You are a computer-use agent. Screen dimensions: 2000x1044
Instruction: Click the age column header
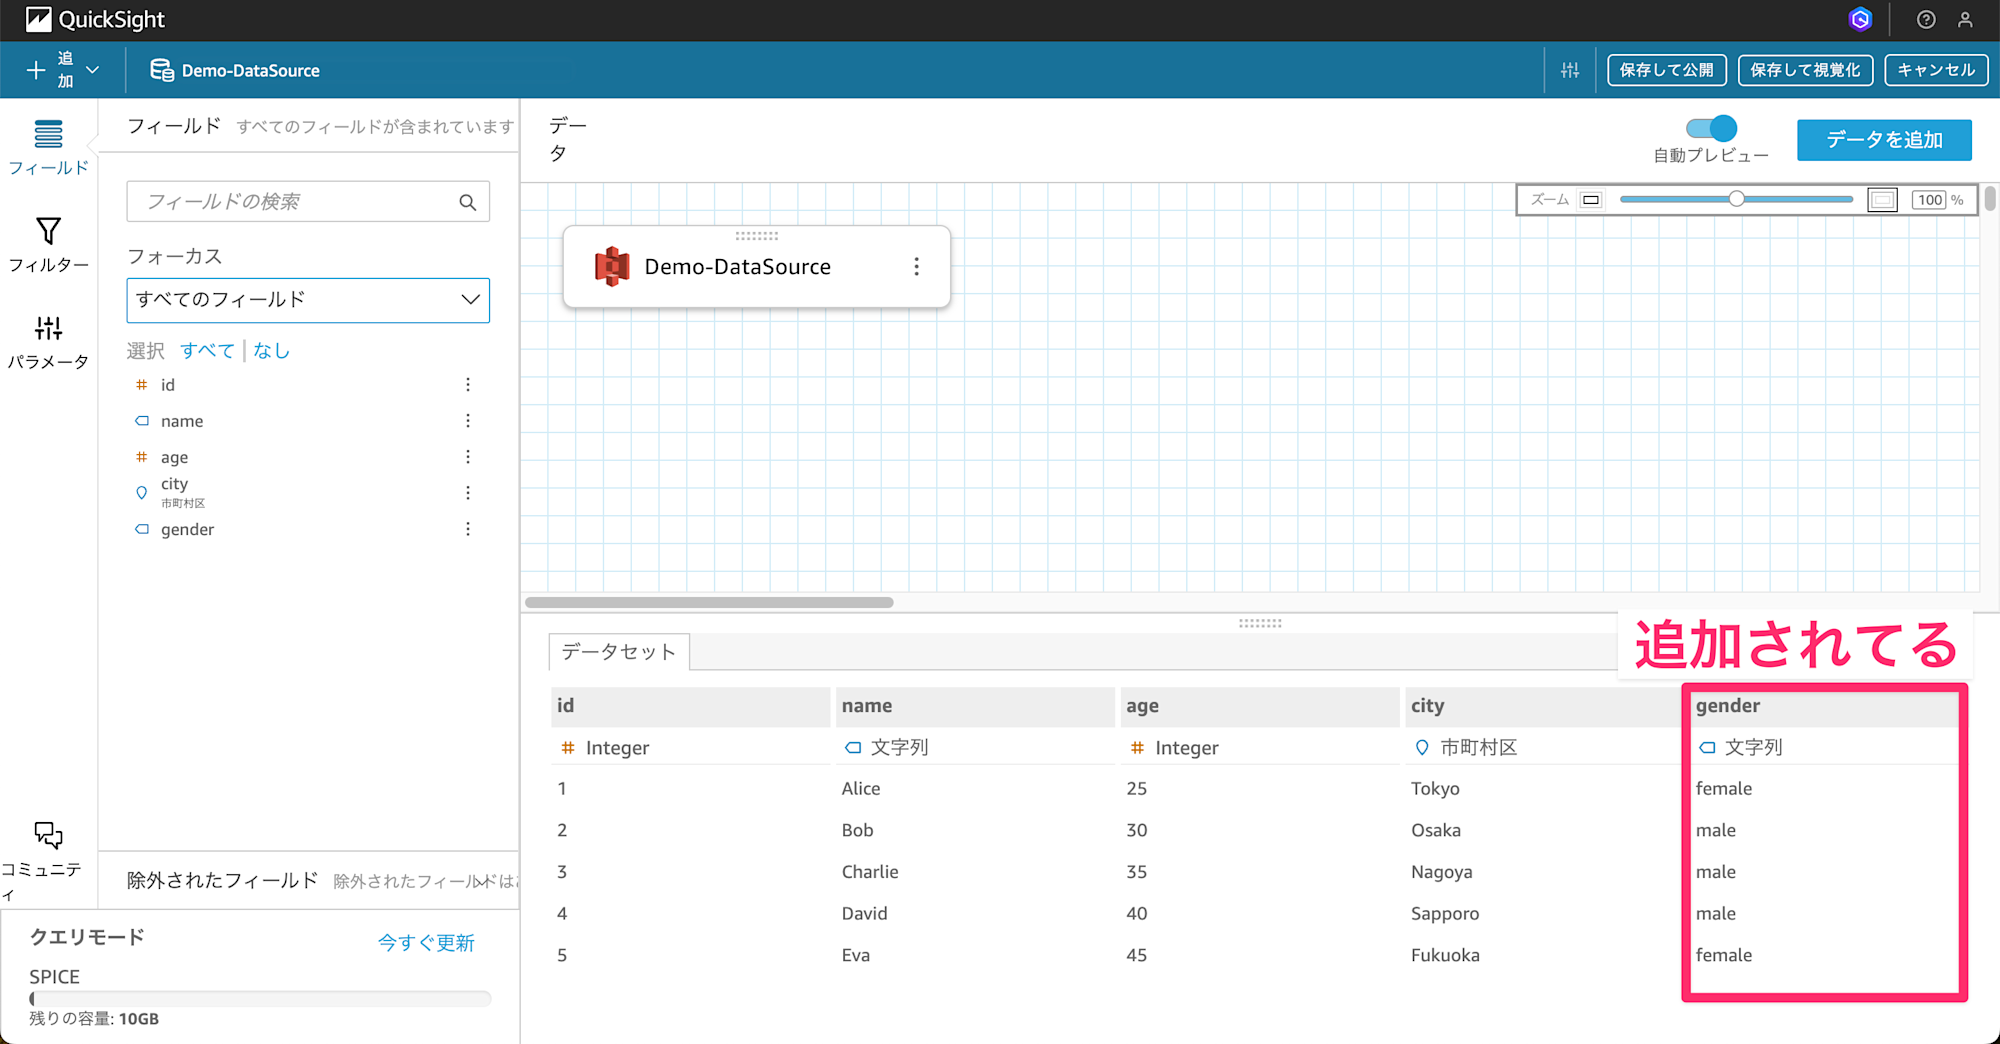point(1260,706)
